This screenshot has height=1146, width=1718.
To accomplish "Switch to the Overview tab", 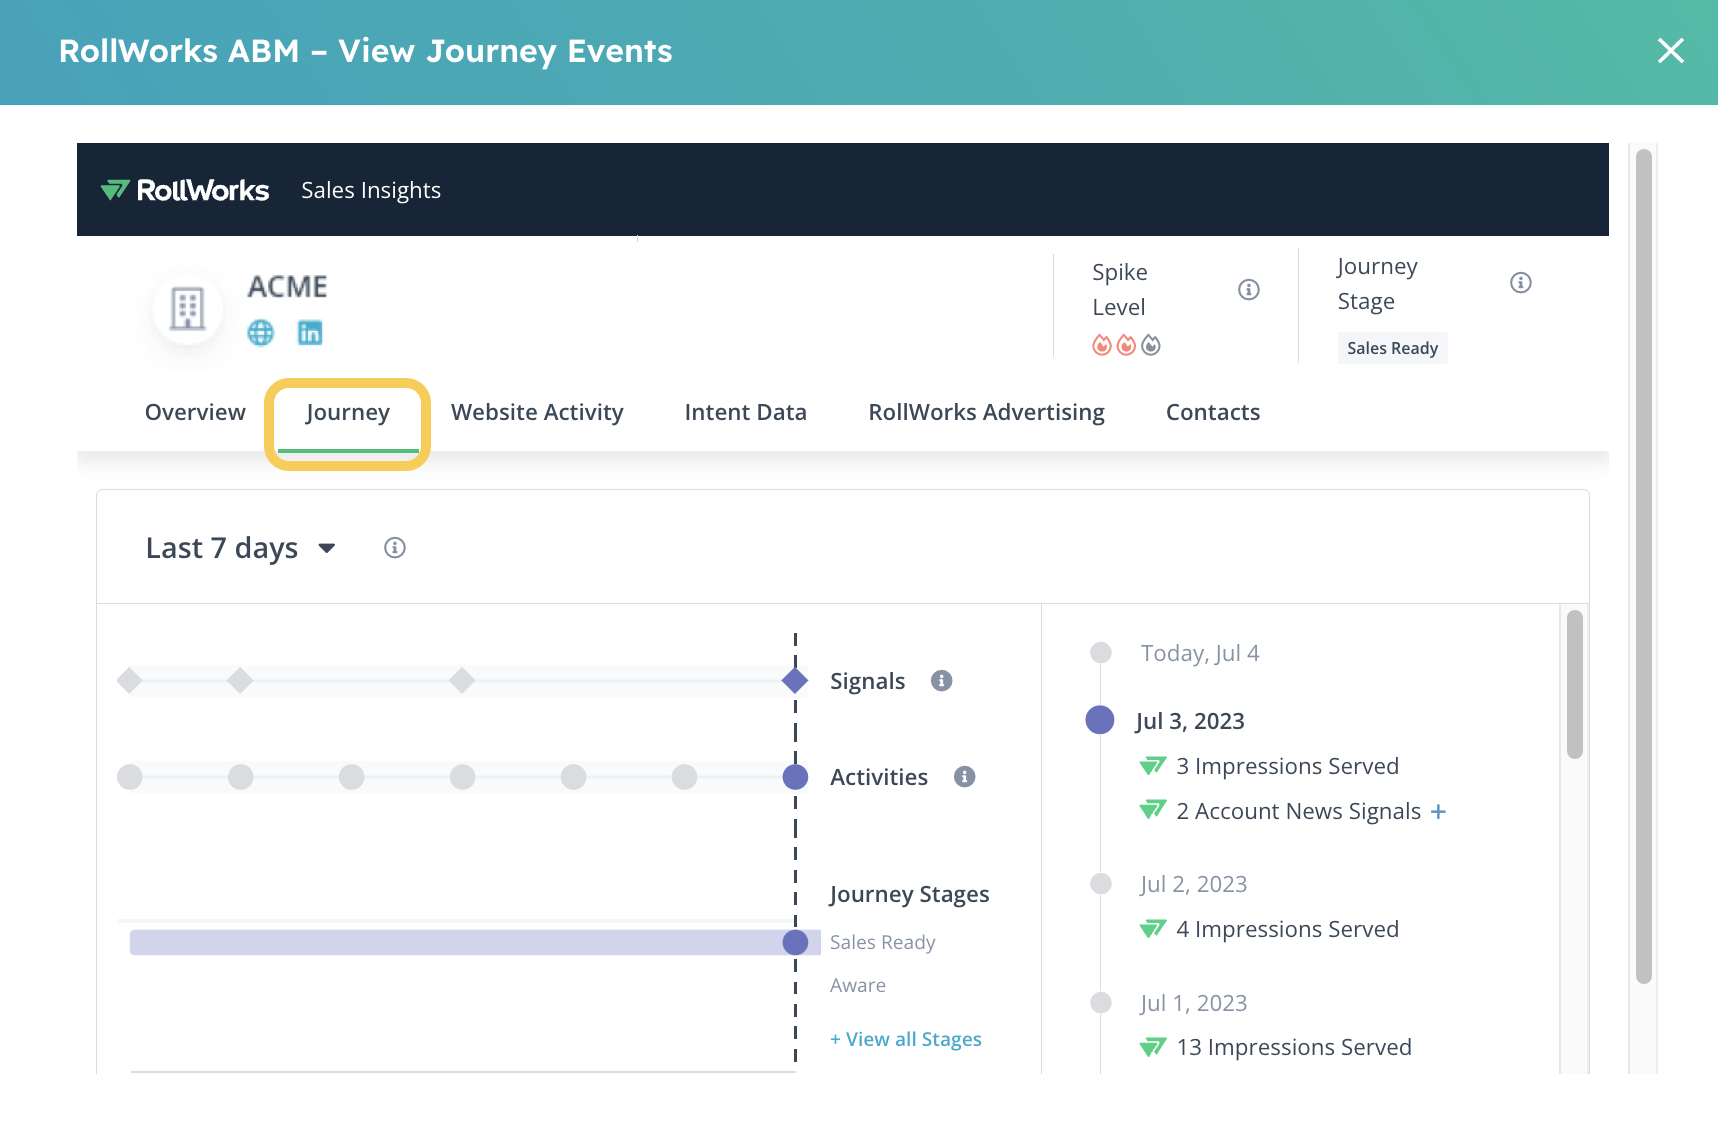I will [195, 412].
